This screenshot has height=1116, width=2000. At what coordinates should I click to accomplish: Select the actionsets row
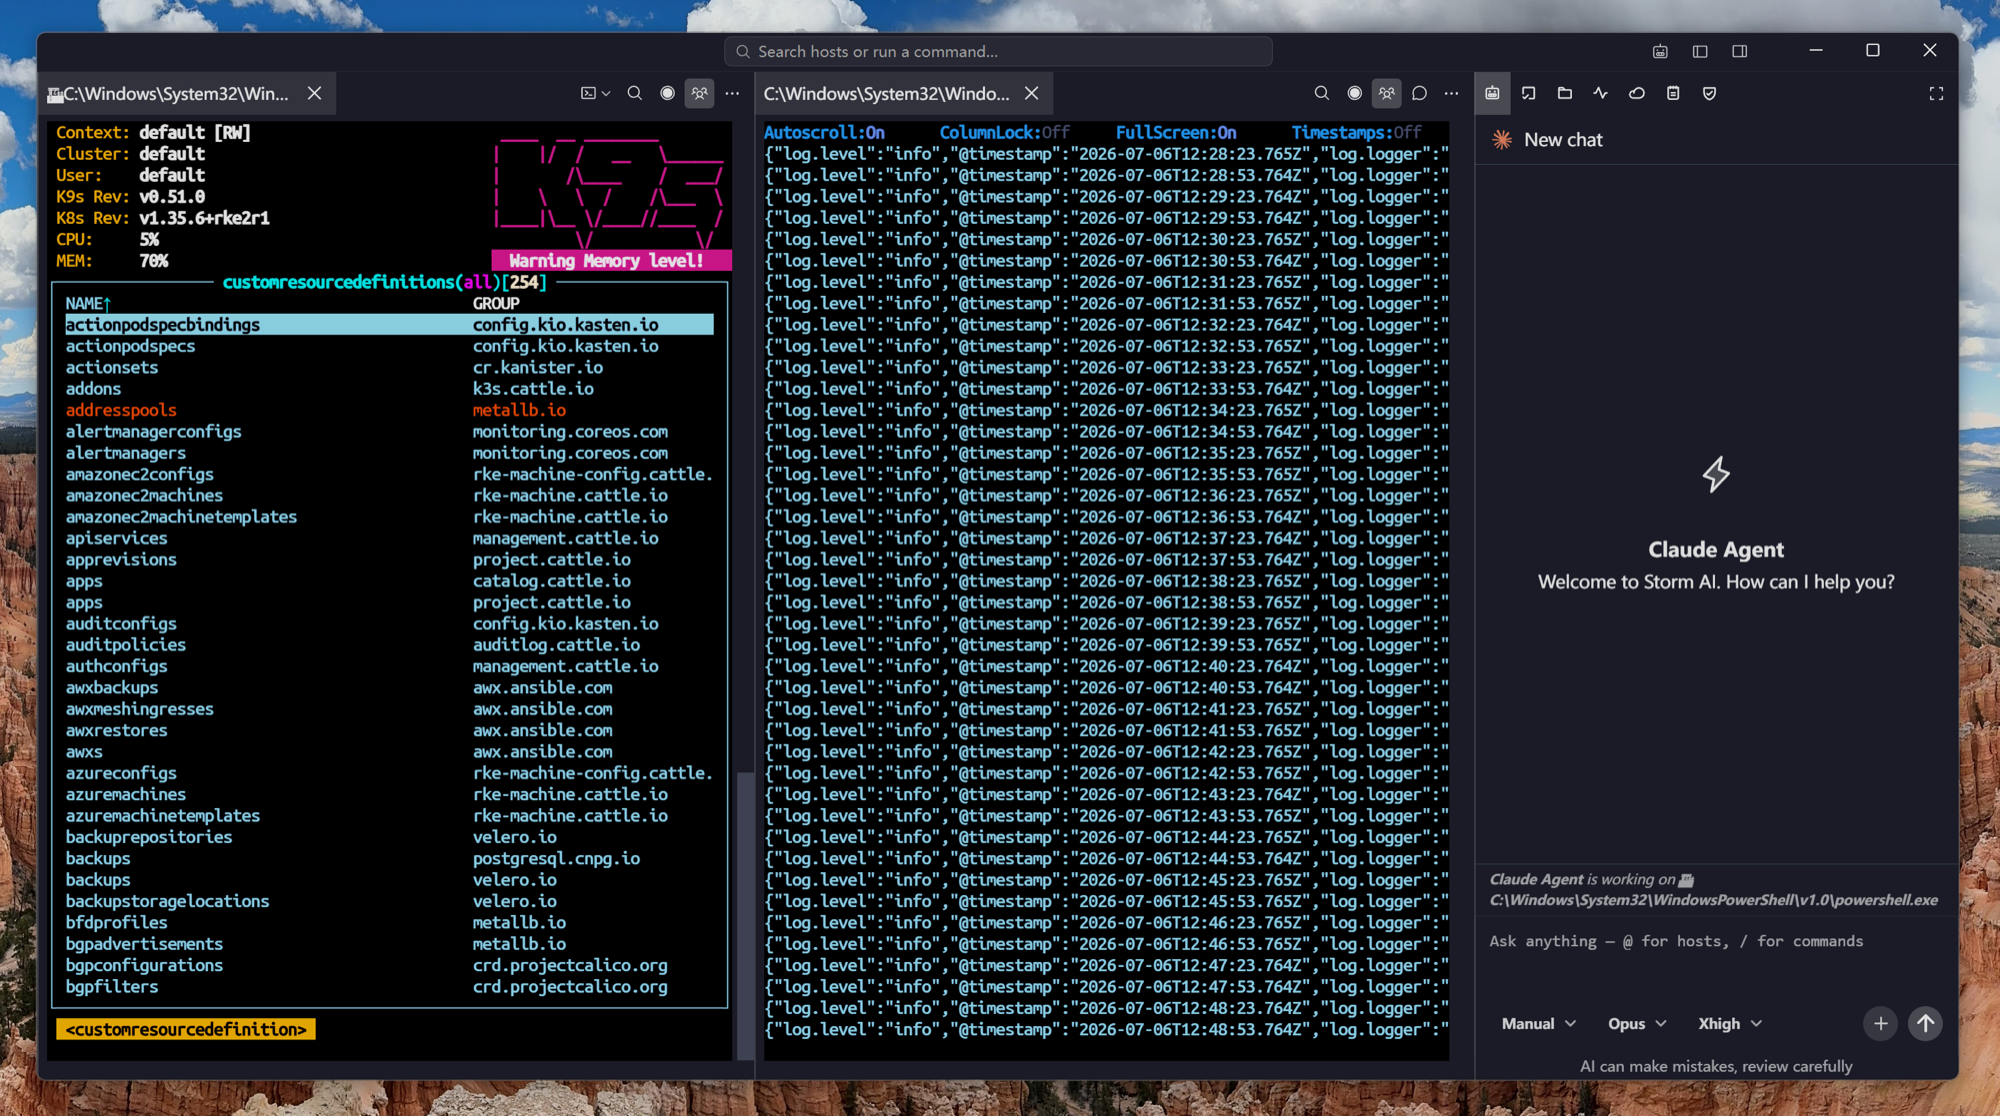tap(389, 367)
